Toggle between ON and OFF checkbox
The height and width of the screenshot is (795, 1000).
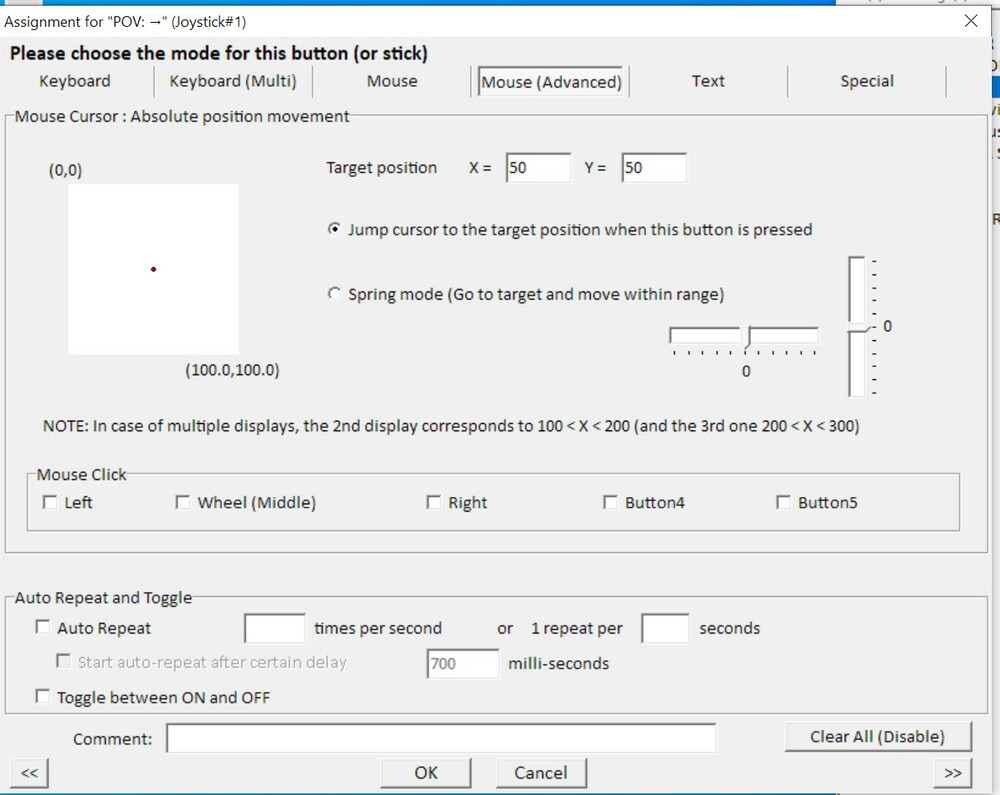coord(42,696)
